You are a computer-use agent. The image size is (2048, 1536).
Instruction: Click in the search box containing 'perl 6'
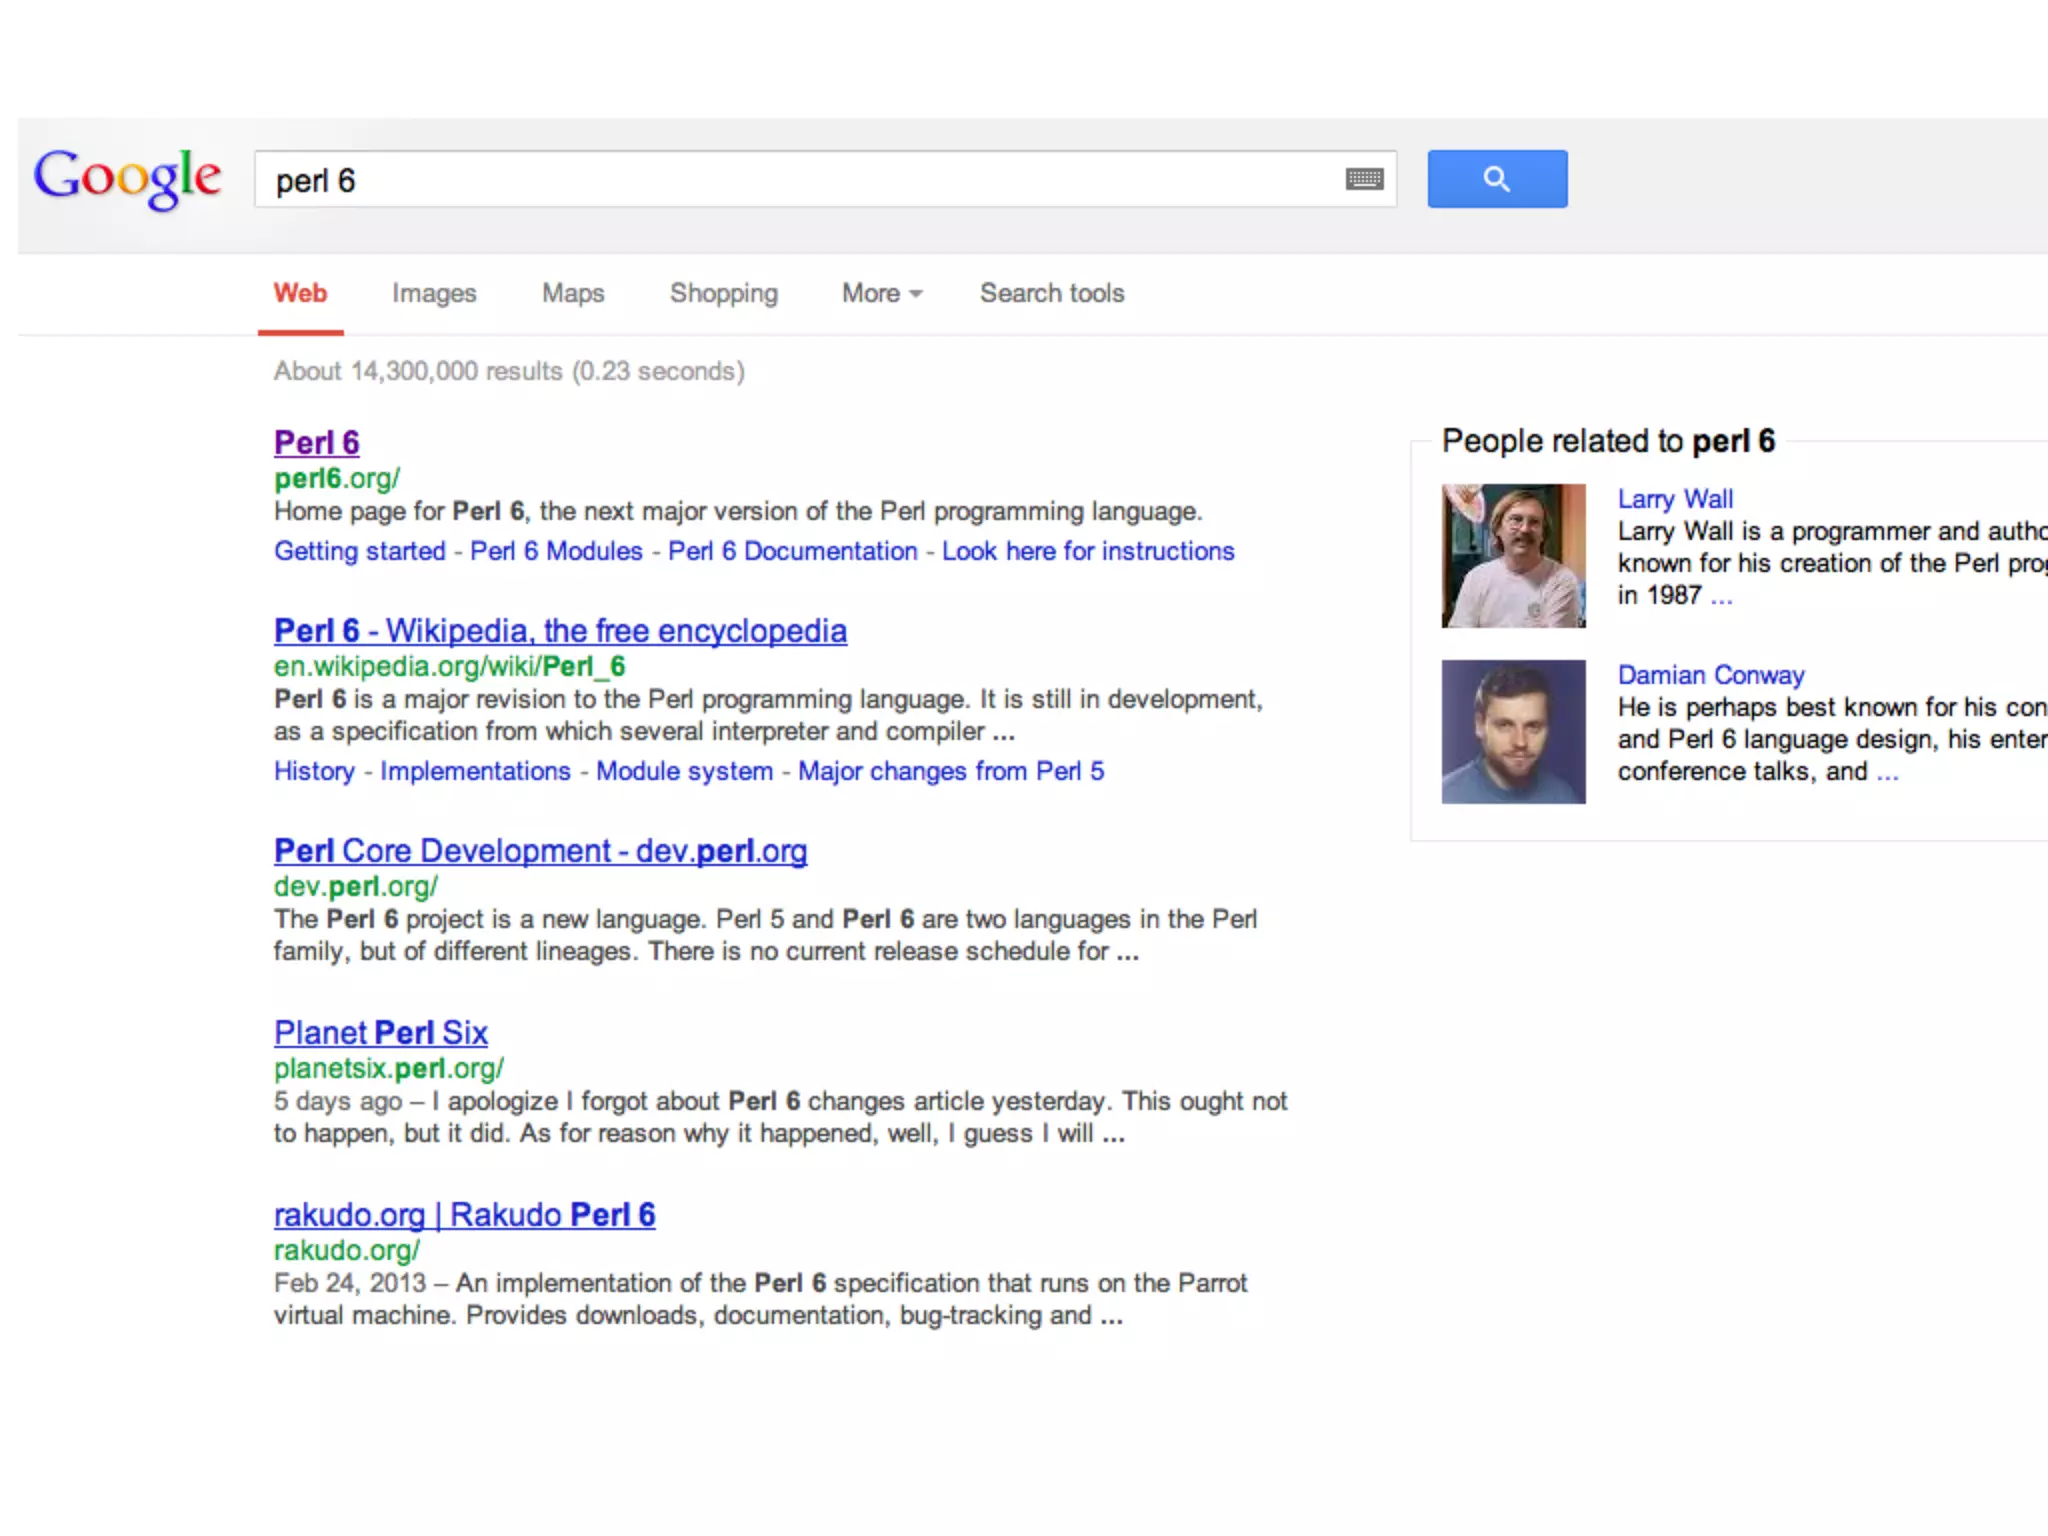[800, 180]
